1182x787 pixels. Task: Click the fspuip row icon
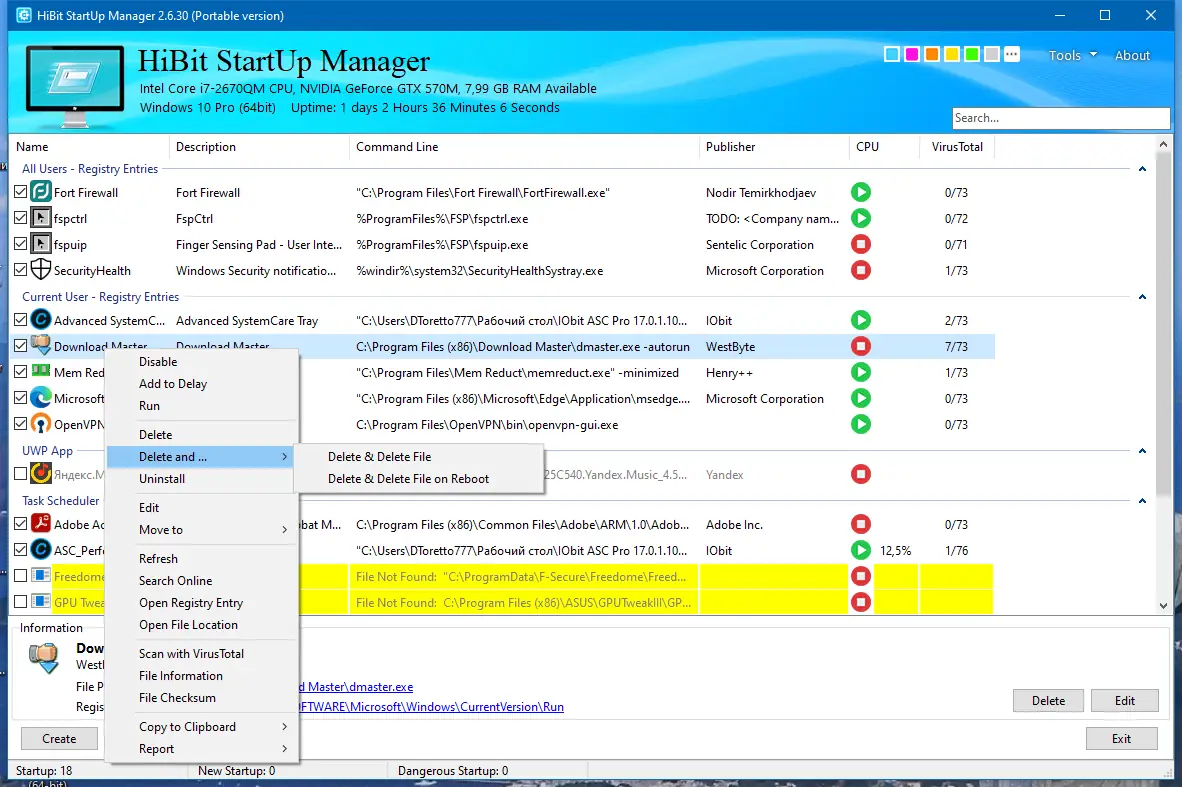(x=41, y=244)
